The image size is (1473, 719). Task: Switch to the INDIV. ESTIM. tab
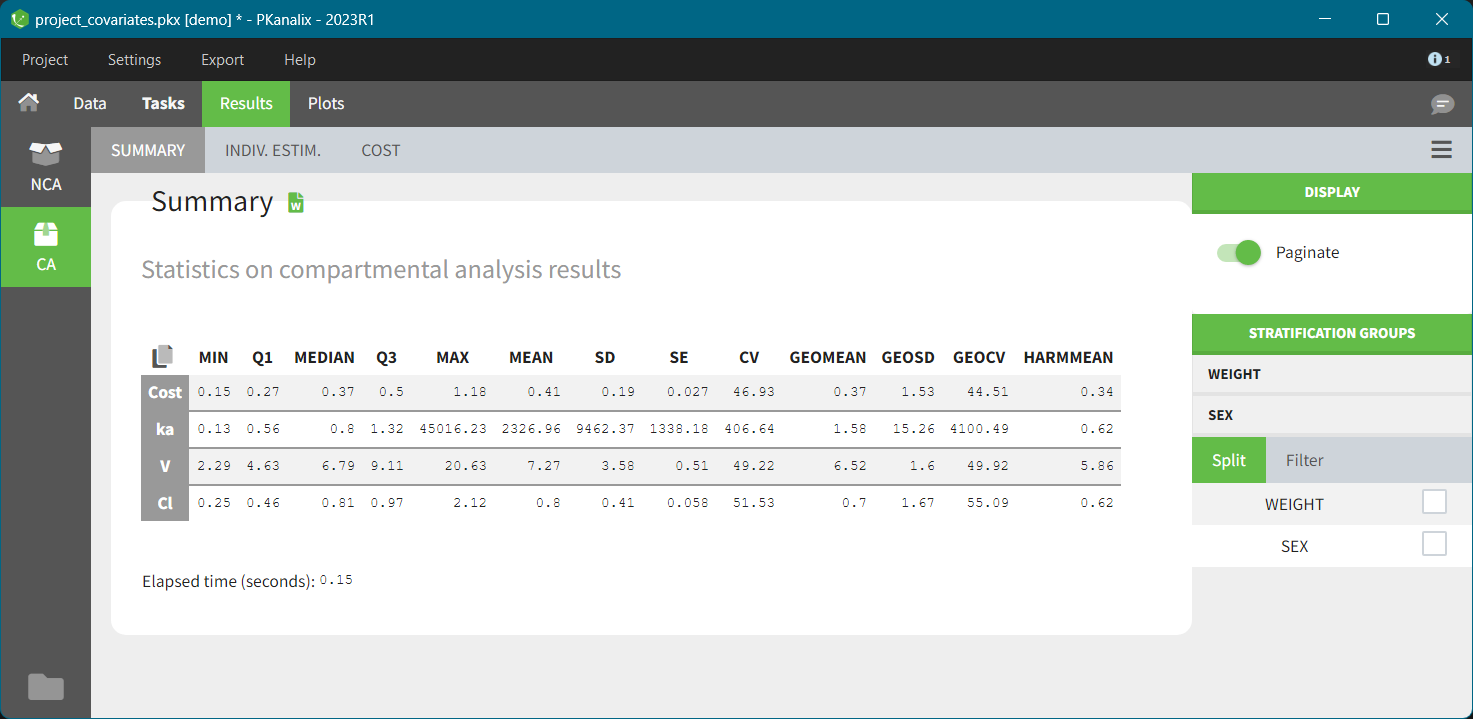tap(273, 151)
